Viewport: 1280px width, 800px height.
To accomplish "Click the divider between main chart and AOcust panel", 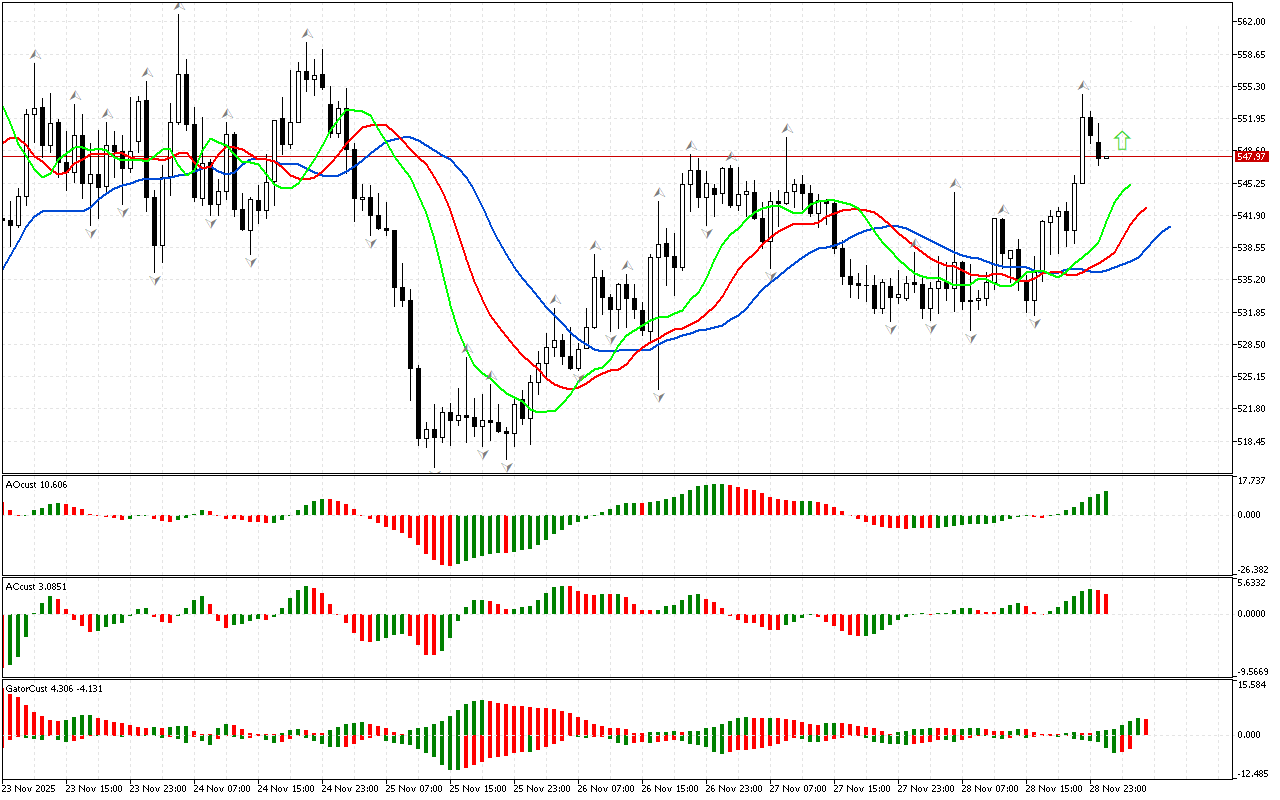I will 615,475.
